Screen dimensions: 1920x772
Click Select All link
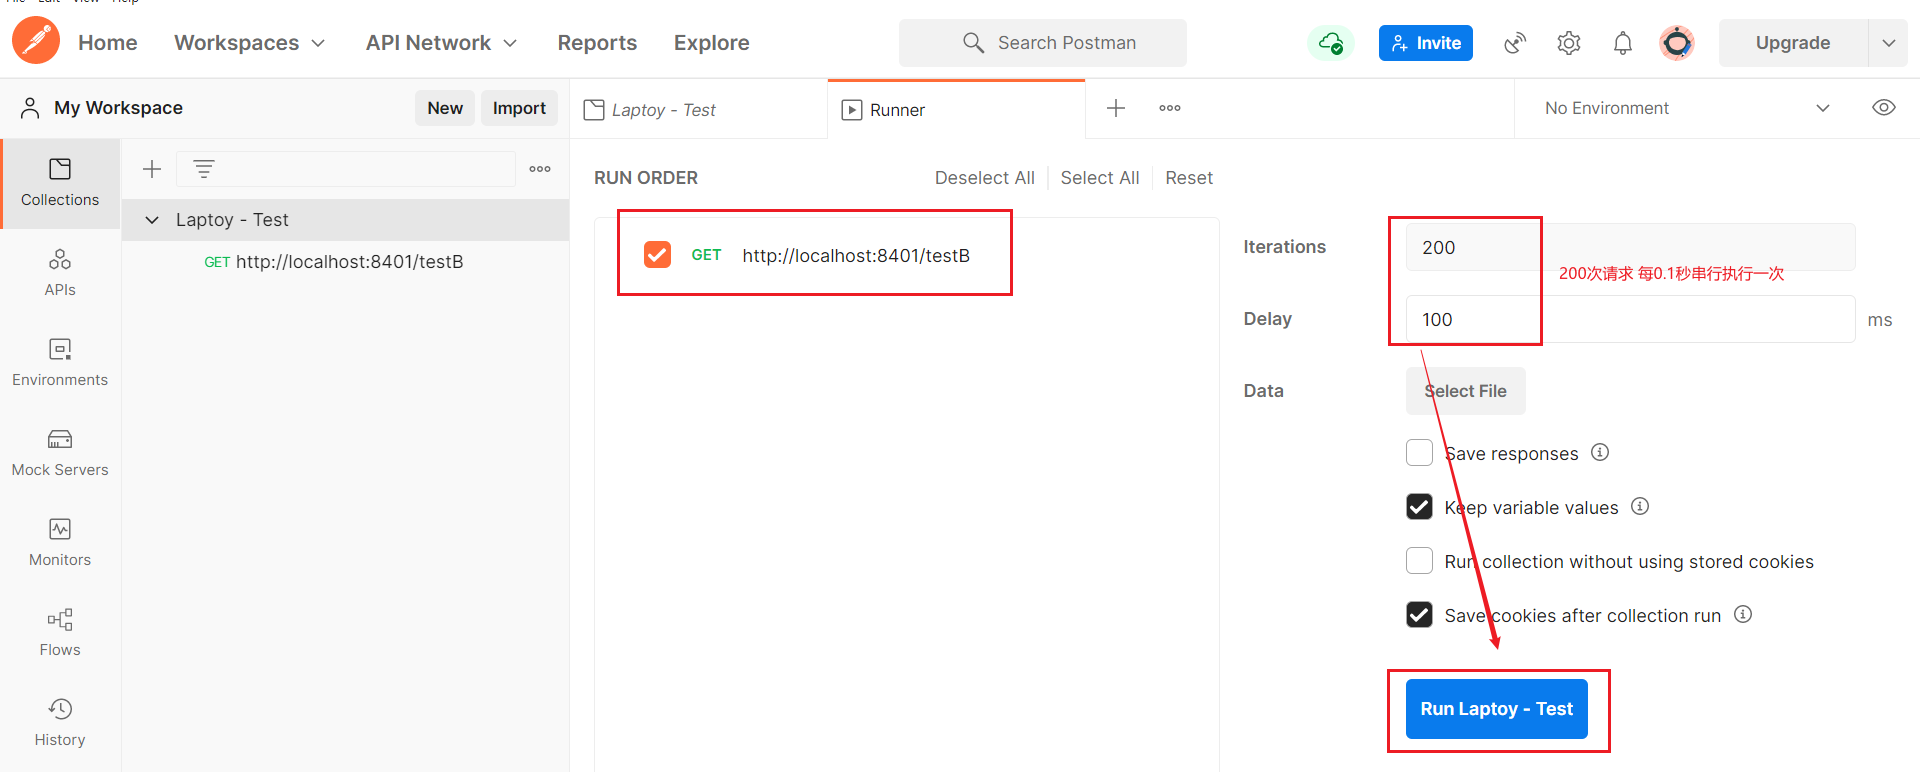click(1099, 178)
